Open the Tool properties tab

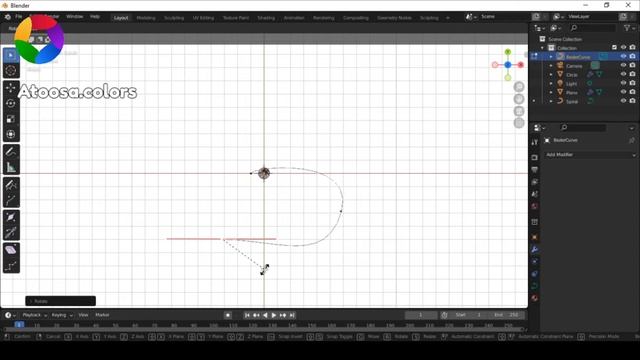click(x=535, y=142)
